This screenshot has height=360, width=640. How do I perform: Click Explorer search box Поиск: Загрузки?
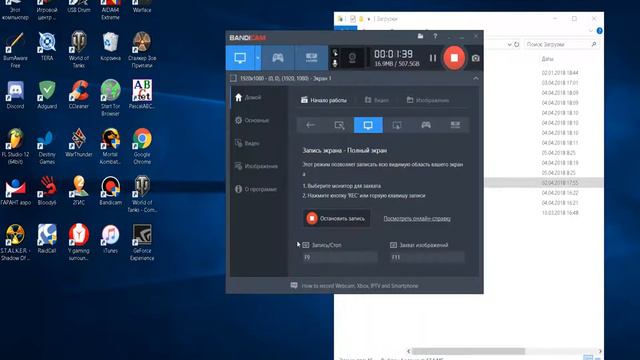561,44
